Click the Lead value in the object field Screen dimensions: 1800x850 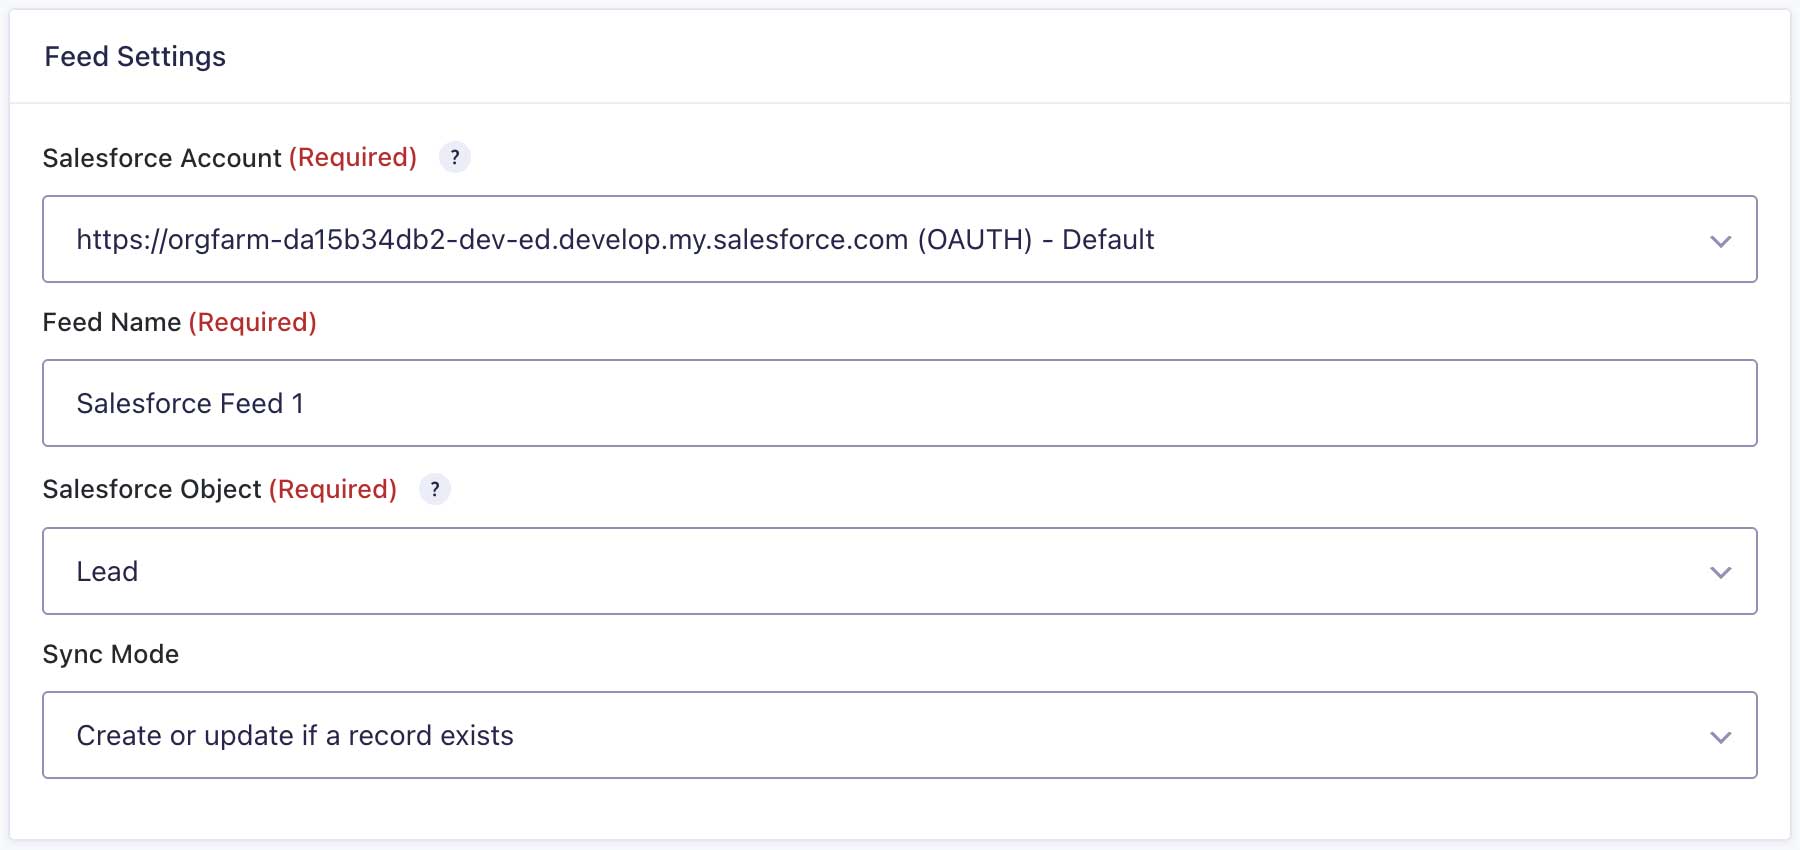(x=106, y=571)
